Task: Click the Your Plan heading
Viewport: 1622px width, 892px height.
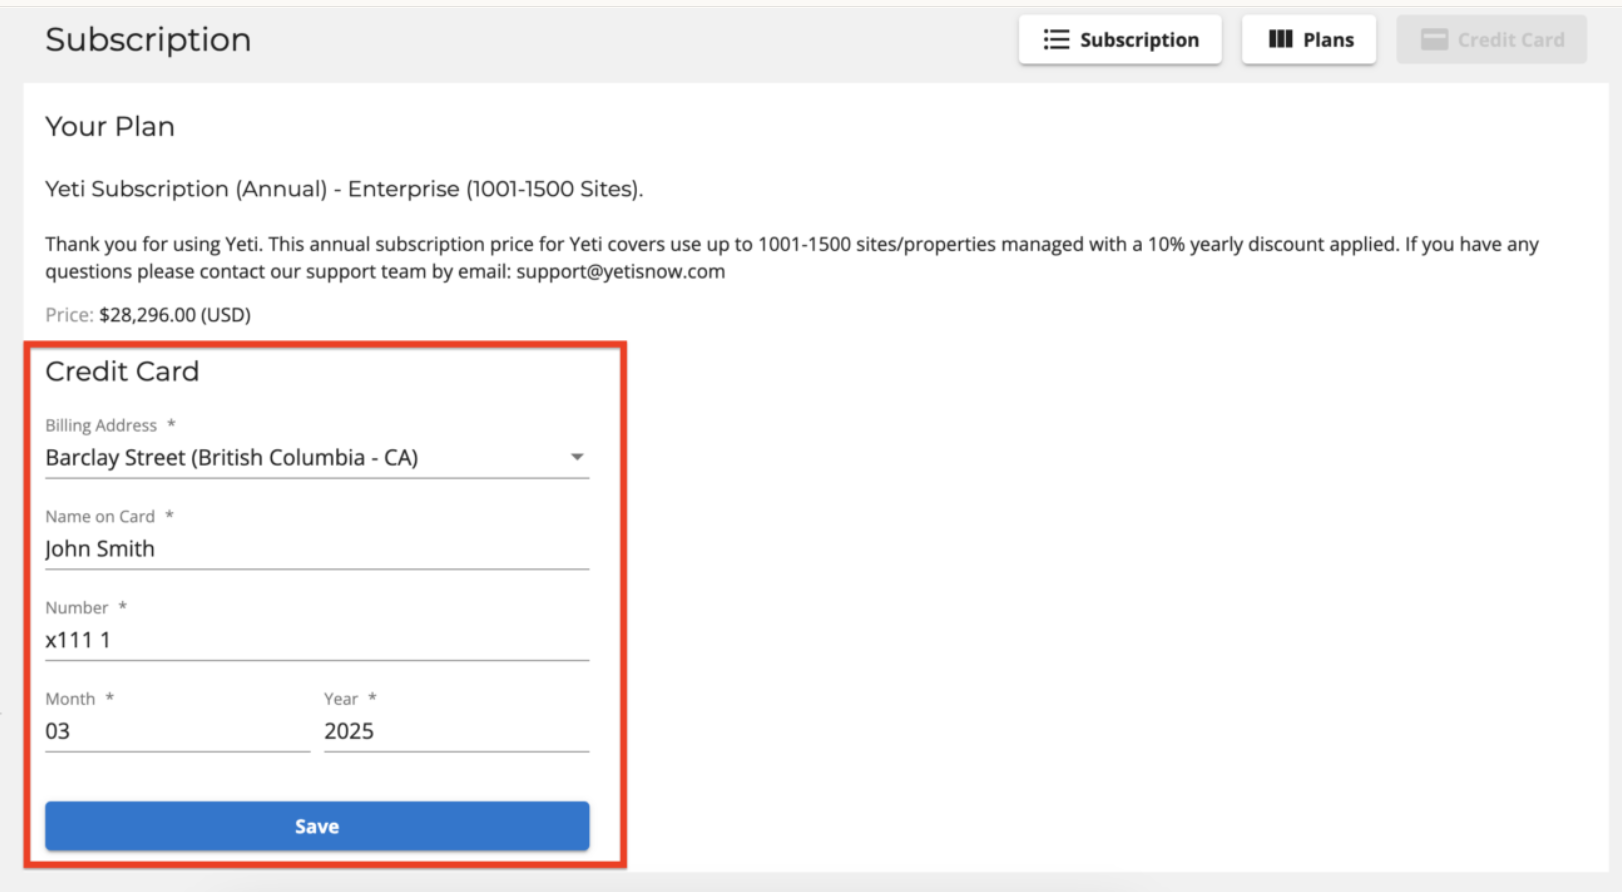Action: pos(110,127)
